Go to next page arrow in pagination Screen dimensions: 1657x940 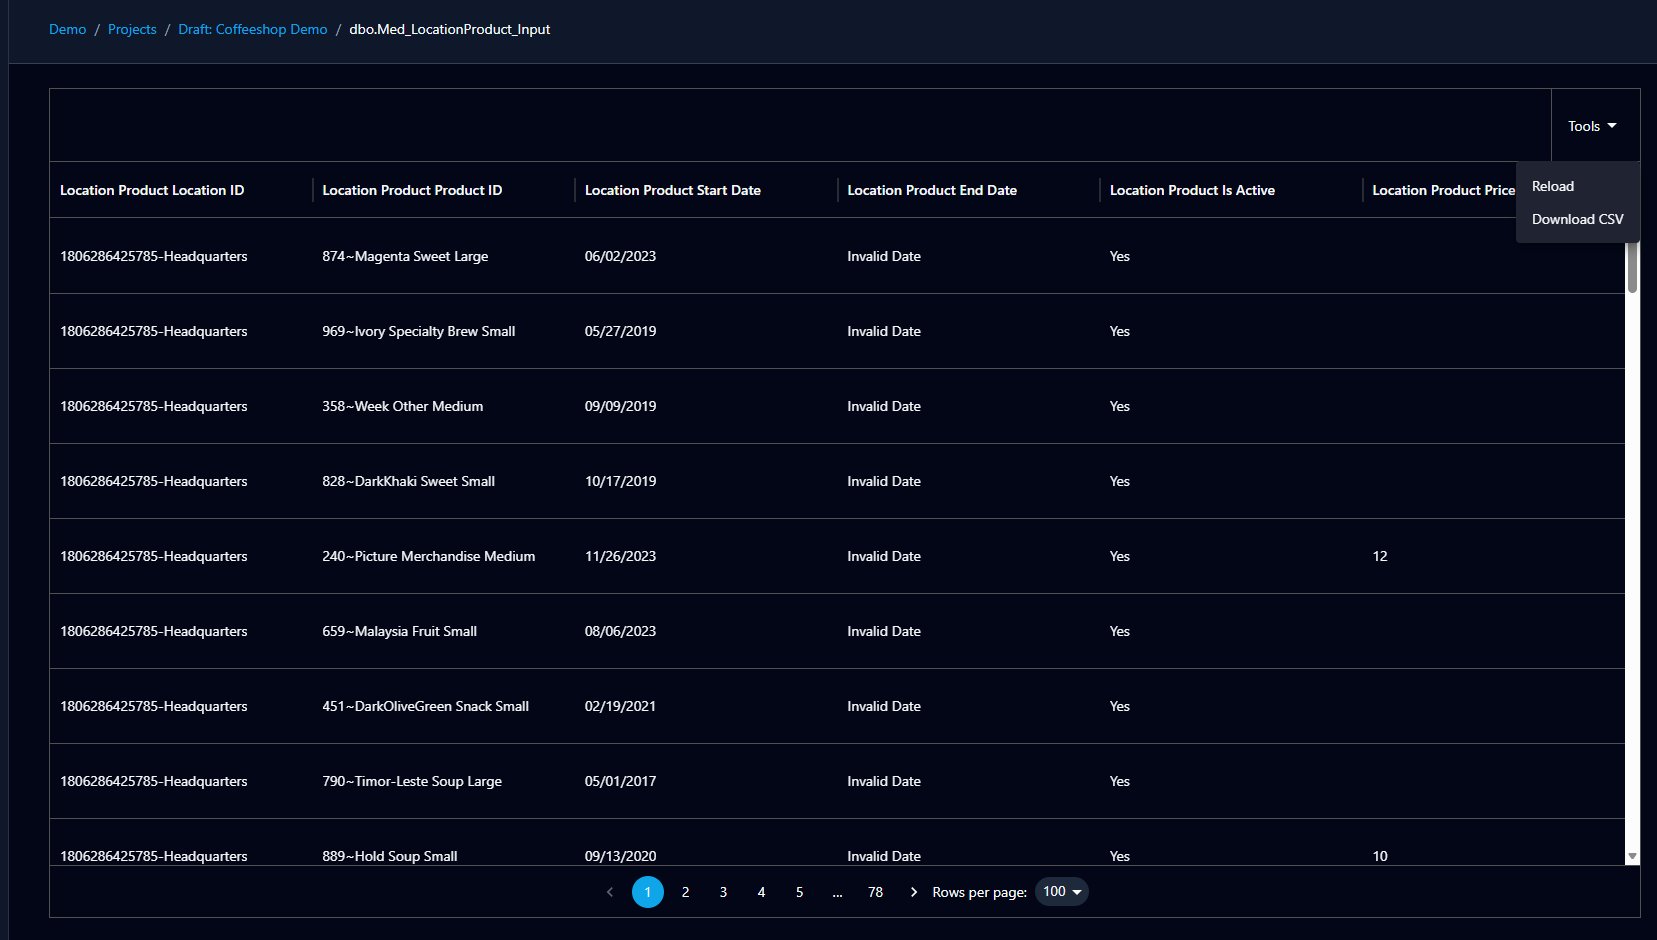coord(913,892)
